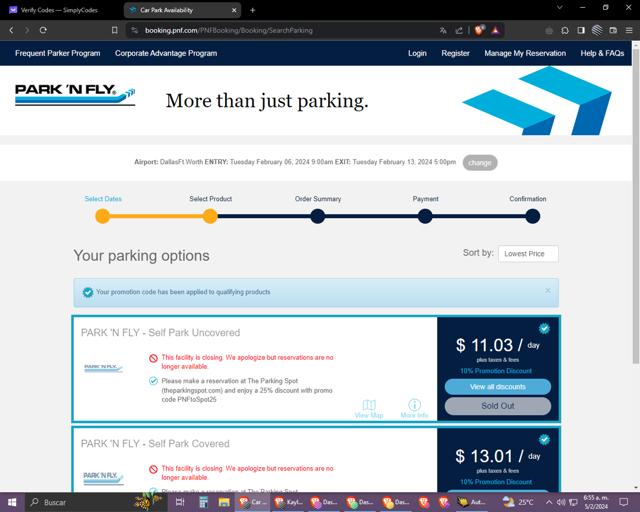
Task: Click the Brave Rewards triangle icon
Action: tap(495, 30)
